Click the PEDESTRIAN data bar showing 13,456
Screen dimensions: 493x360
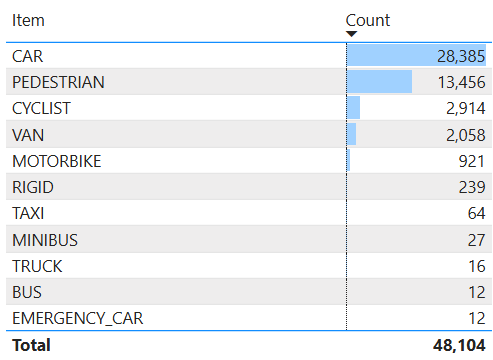379,81
